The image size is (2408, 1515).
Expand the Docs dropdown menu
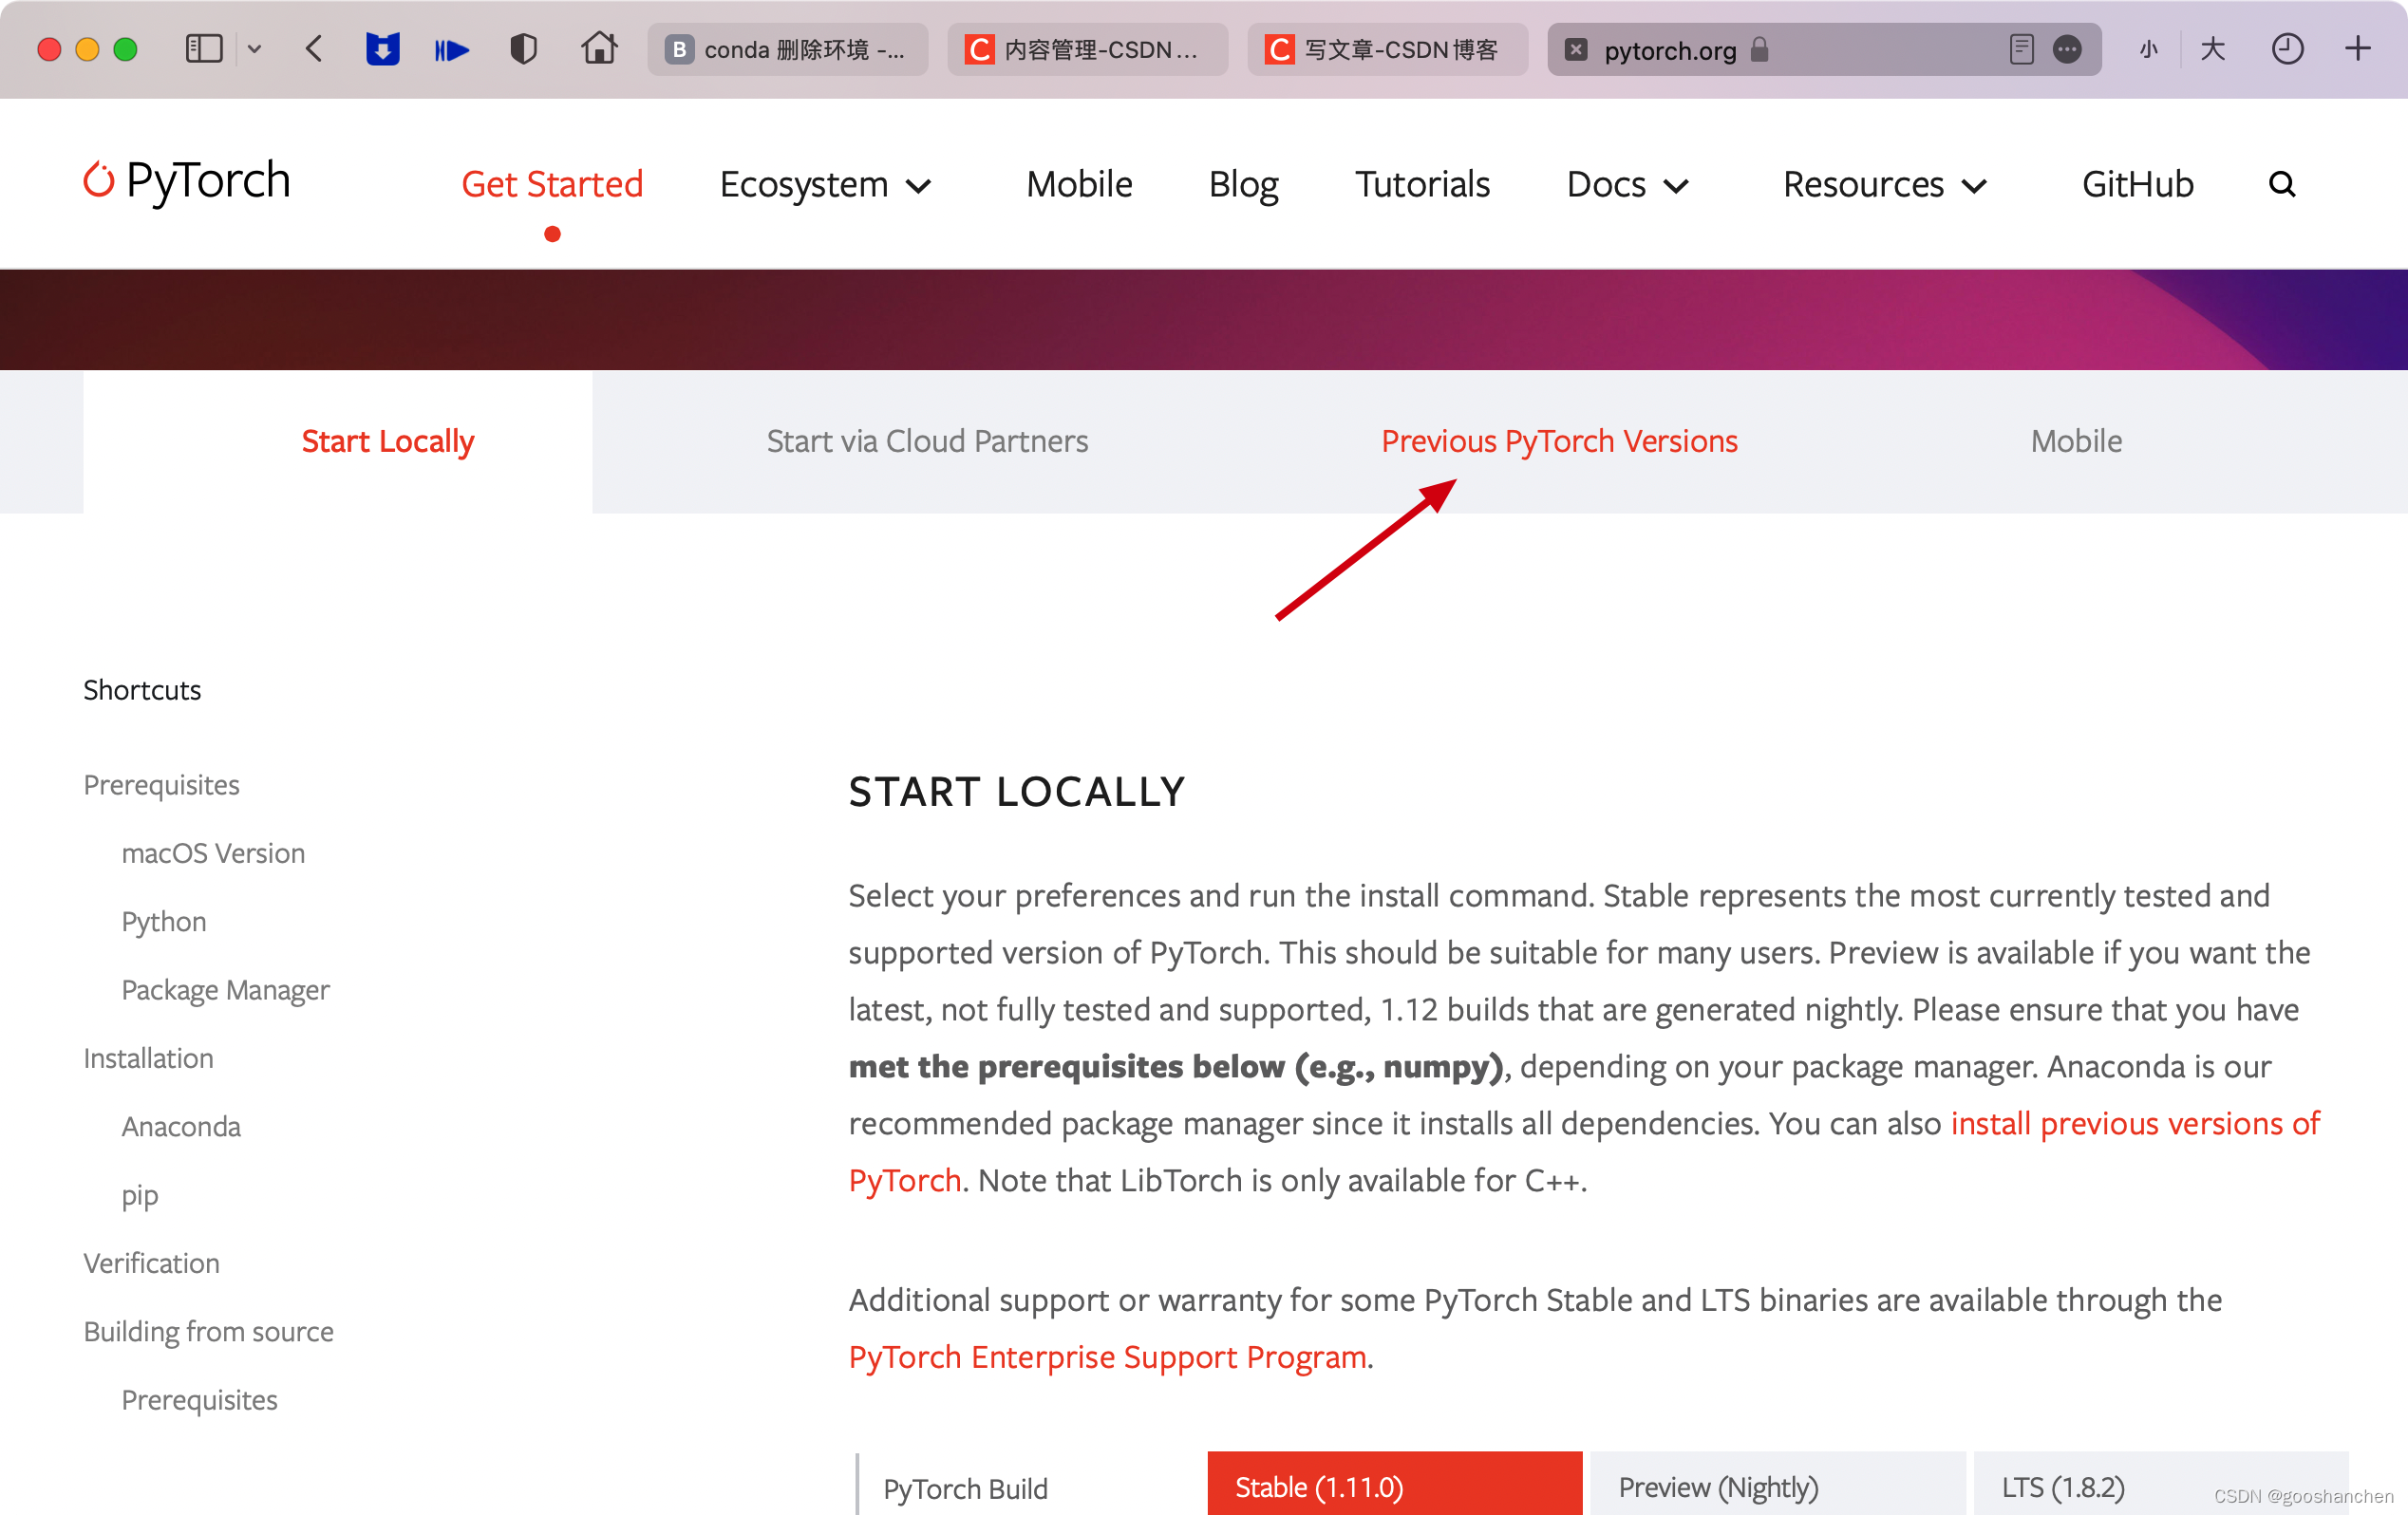point(1628,185)
